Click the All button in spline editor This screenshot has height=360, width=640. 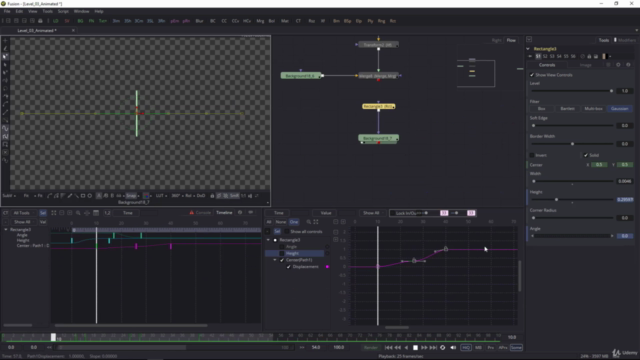pyautogui.click(x=269, y=222)
